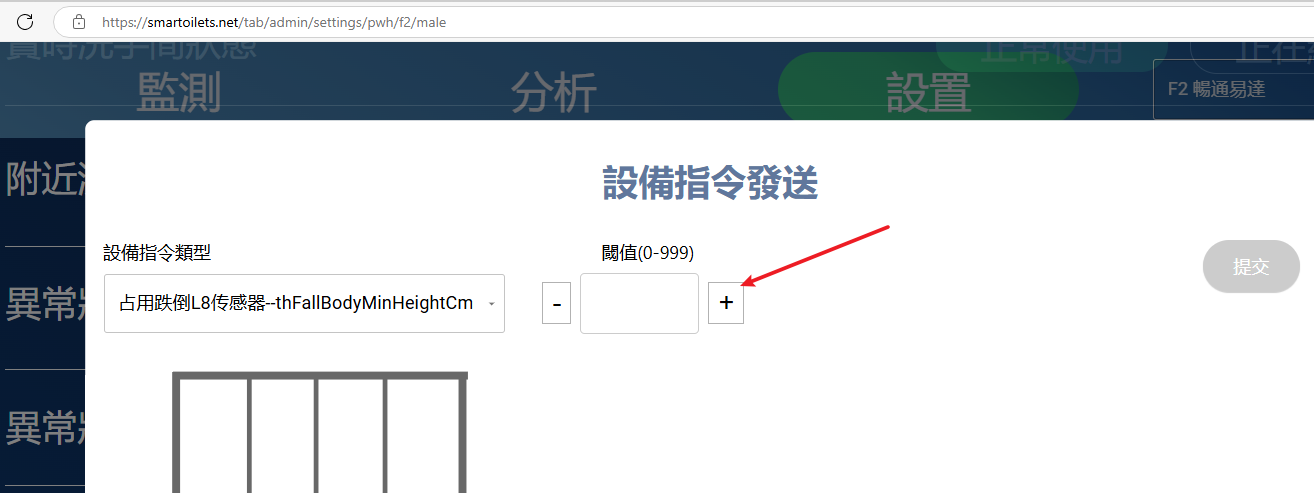Switch to the 分析 tab
Viewport: 1314px width, 493px height.
pos(554,93)
